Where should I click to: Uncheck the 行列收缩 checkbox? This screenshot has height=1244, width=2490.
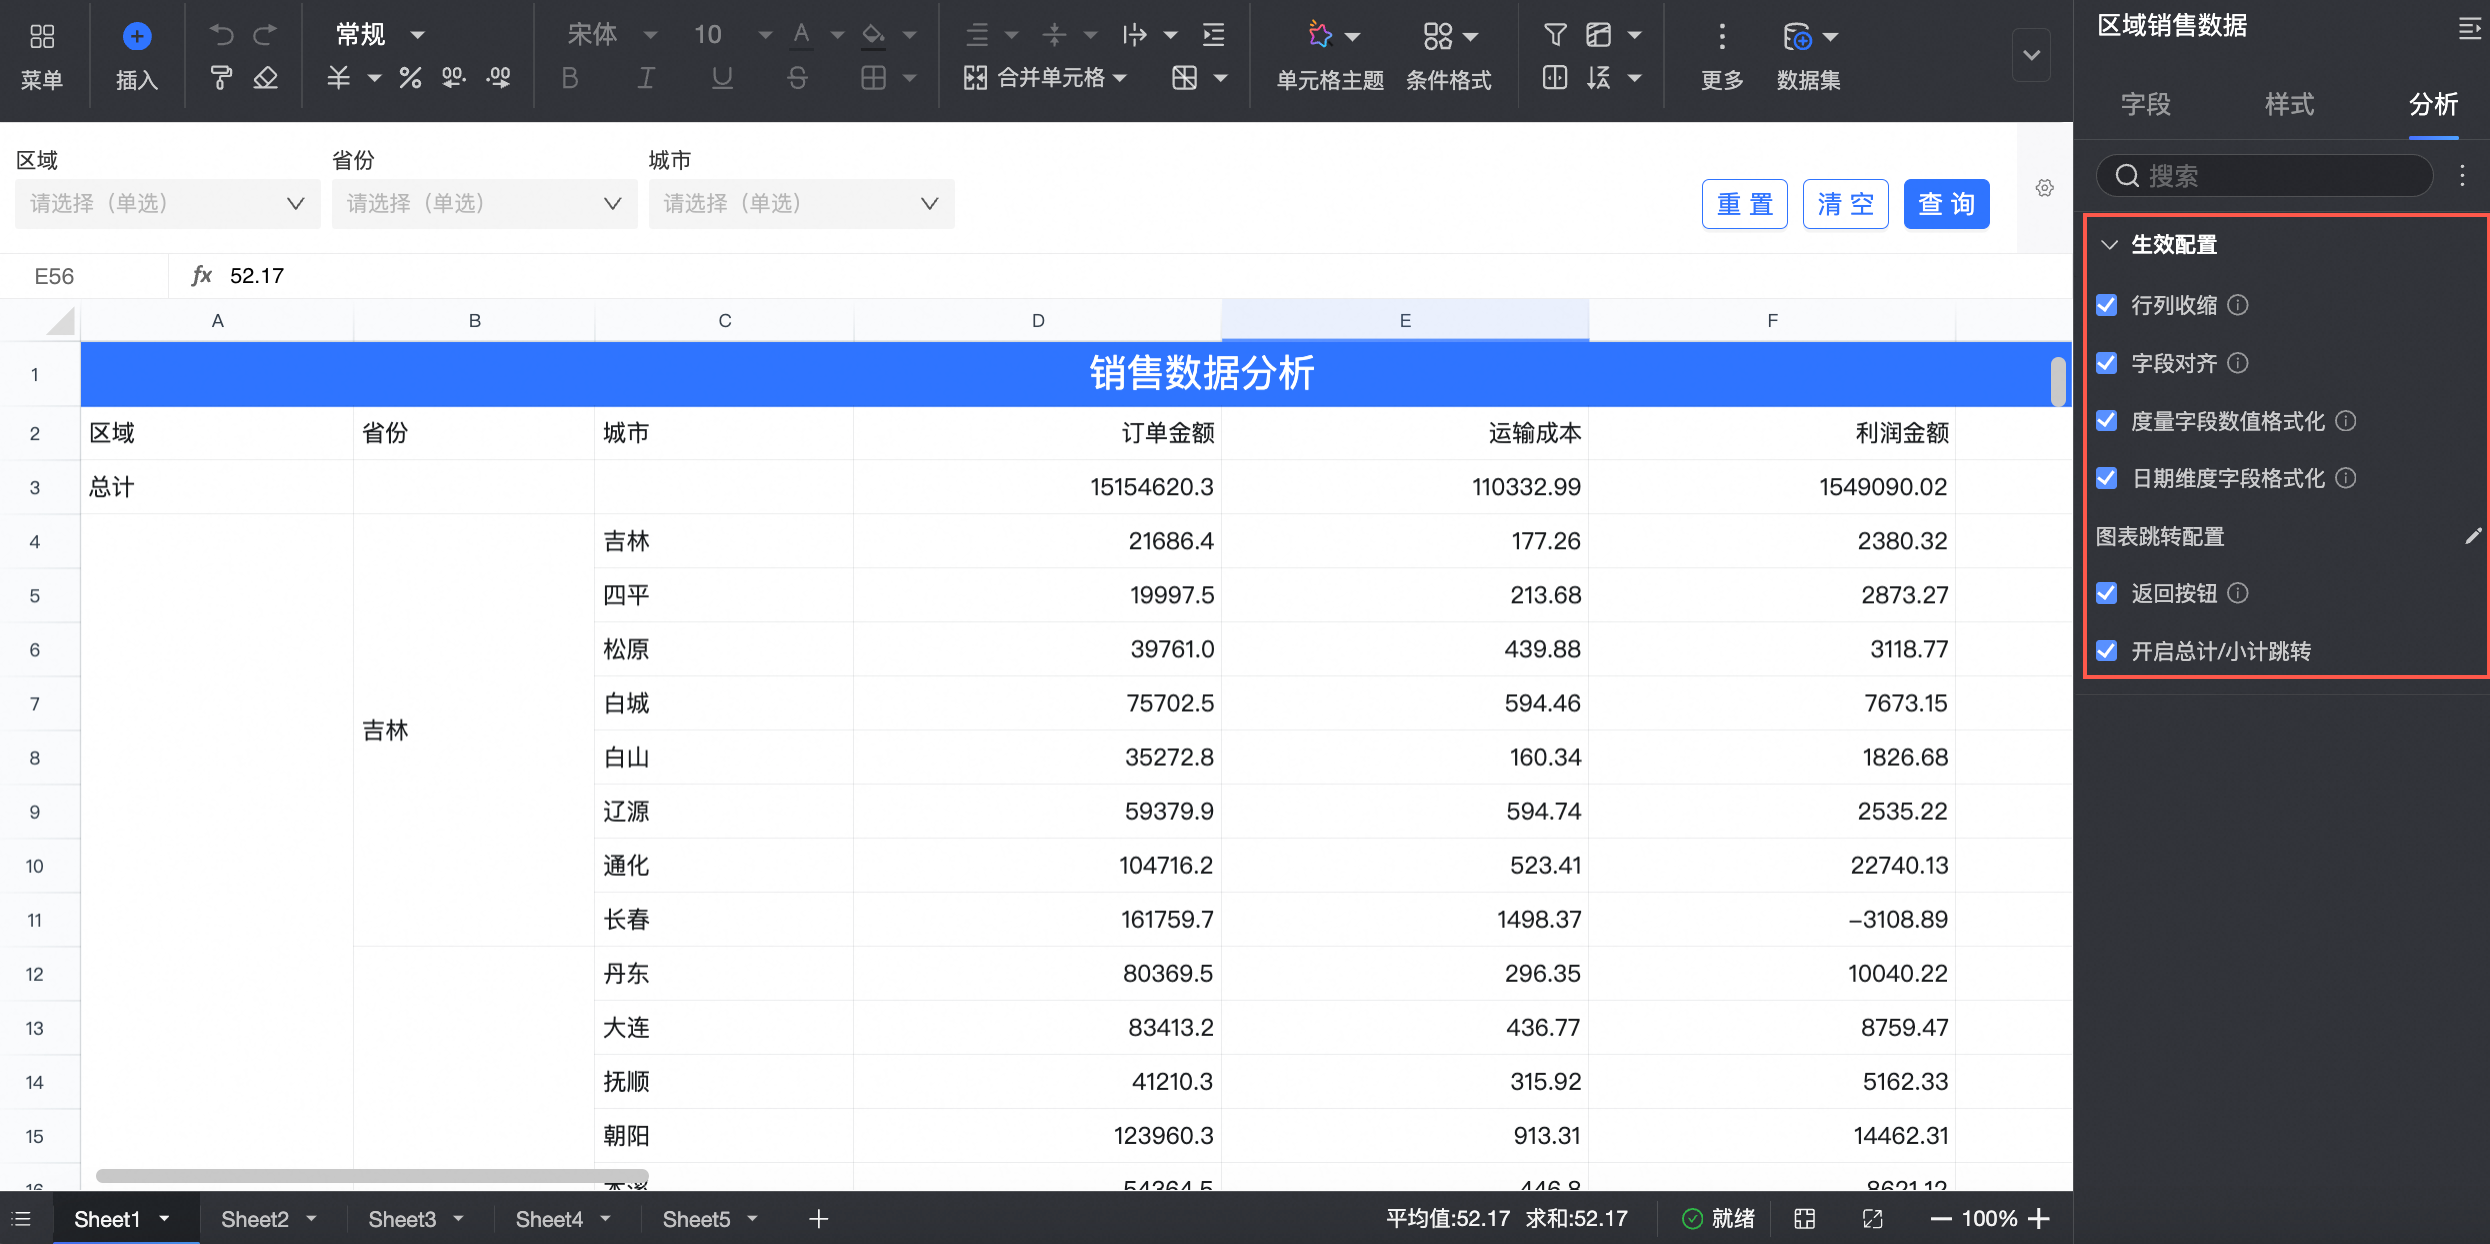click(2107, 305)
